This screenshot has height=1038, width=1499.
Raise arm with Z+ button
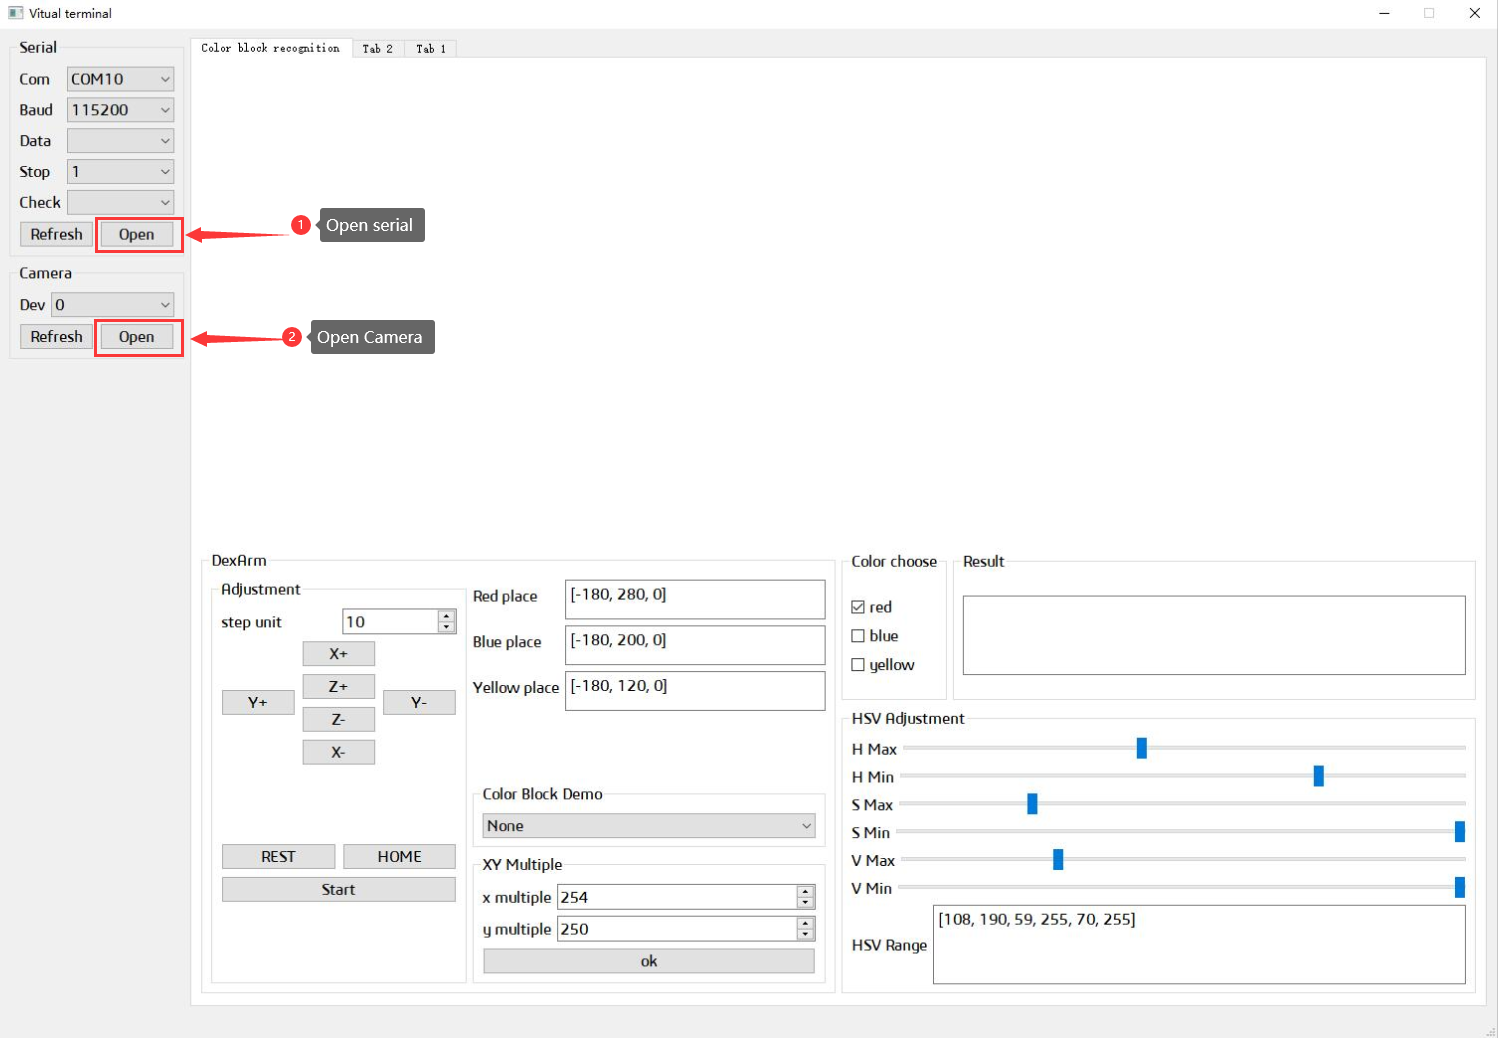[x=339, y=687]
